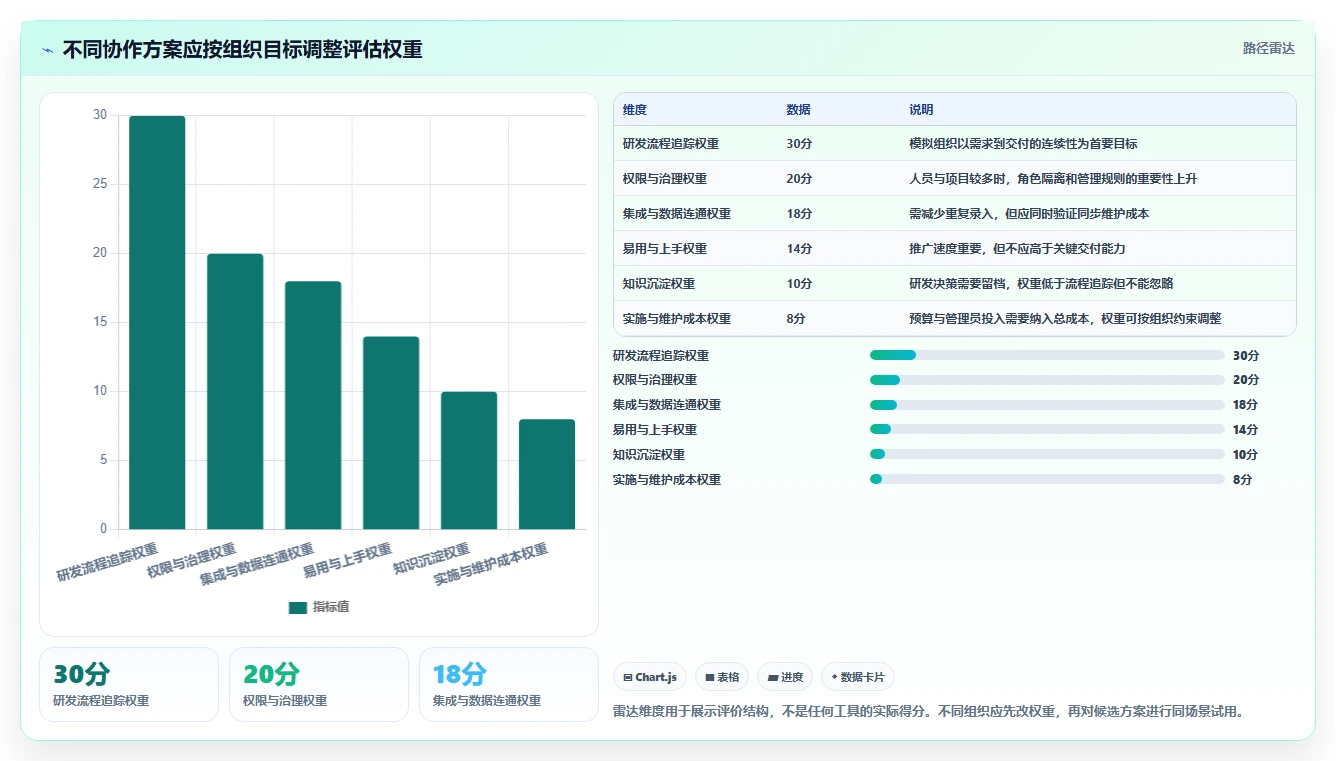Click the 知识沉淀权重 progress bar
Image resolution: width=1336 pixels, height=761 pixels.
pos(1047,455)
